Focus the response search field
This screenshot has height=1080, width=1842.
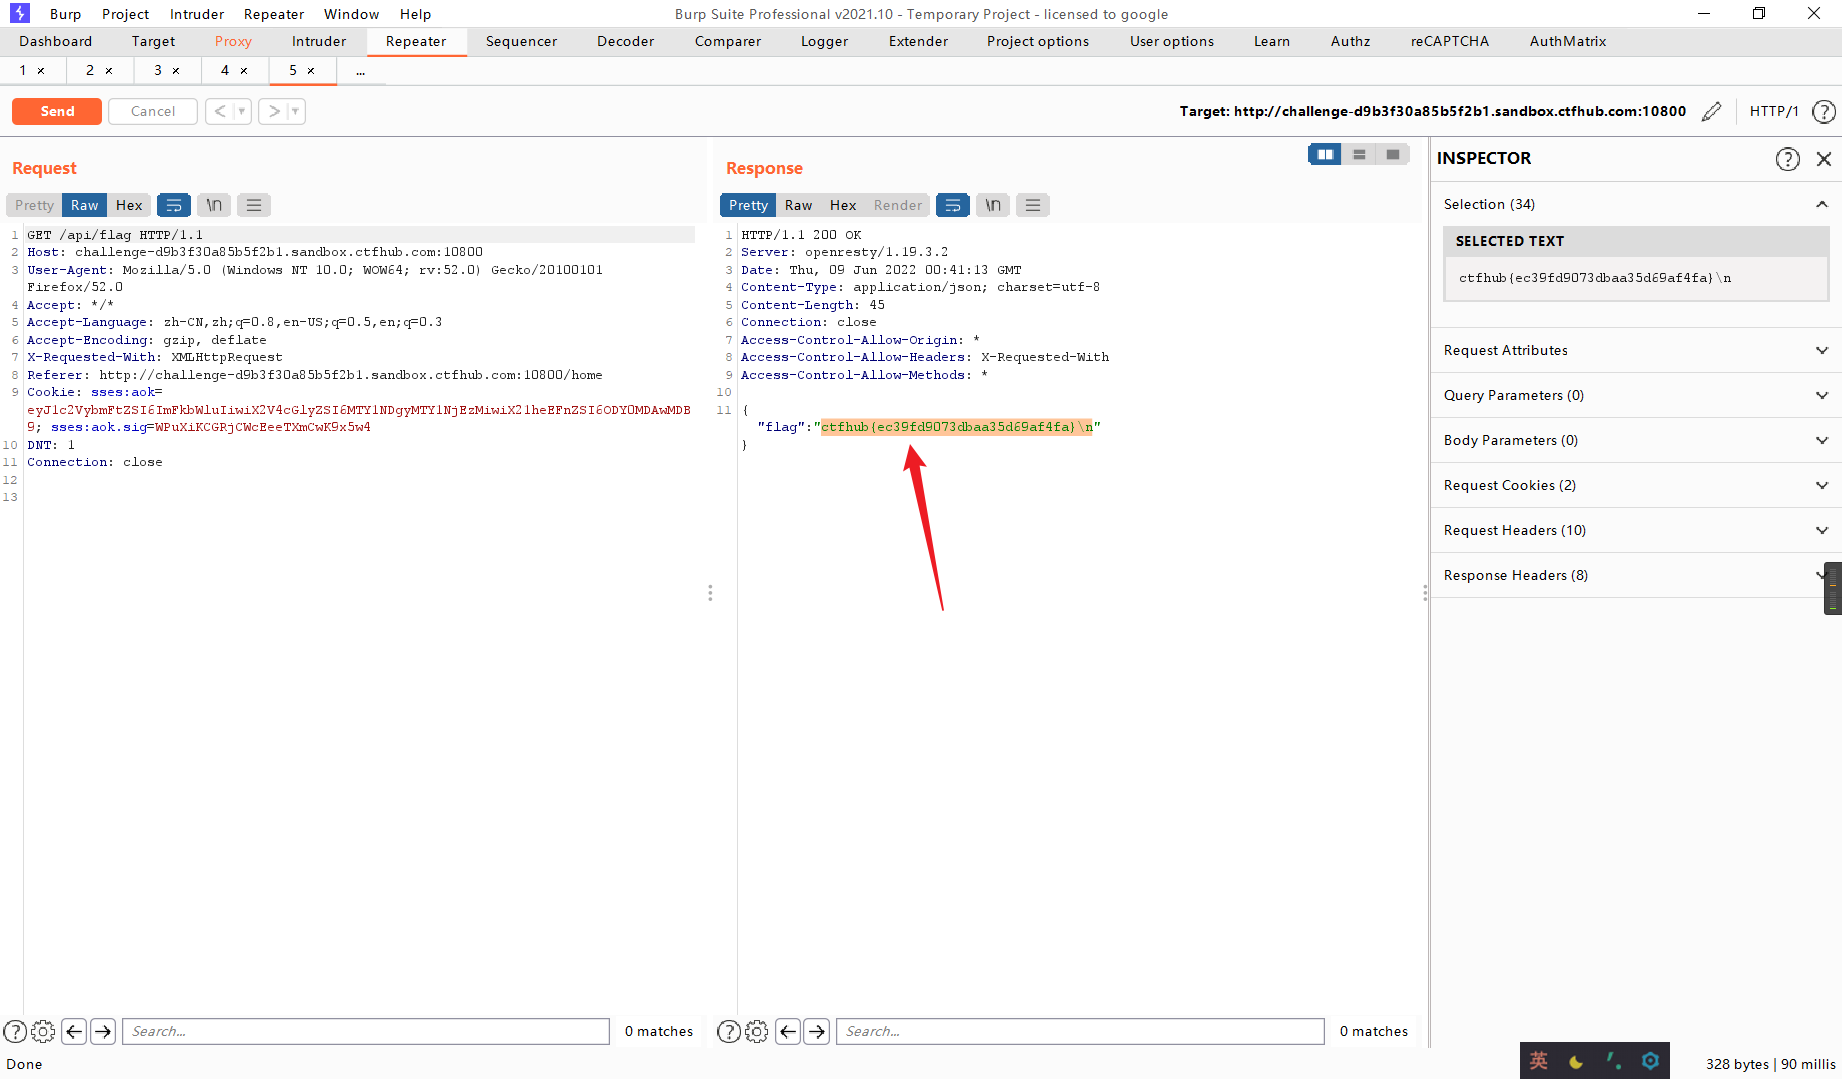1080,1031
